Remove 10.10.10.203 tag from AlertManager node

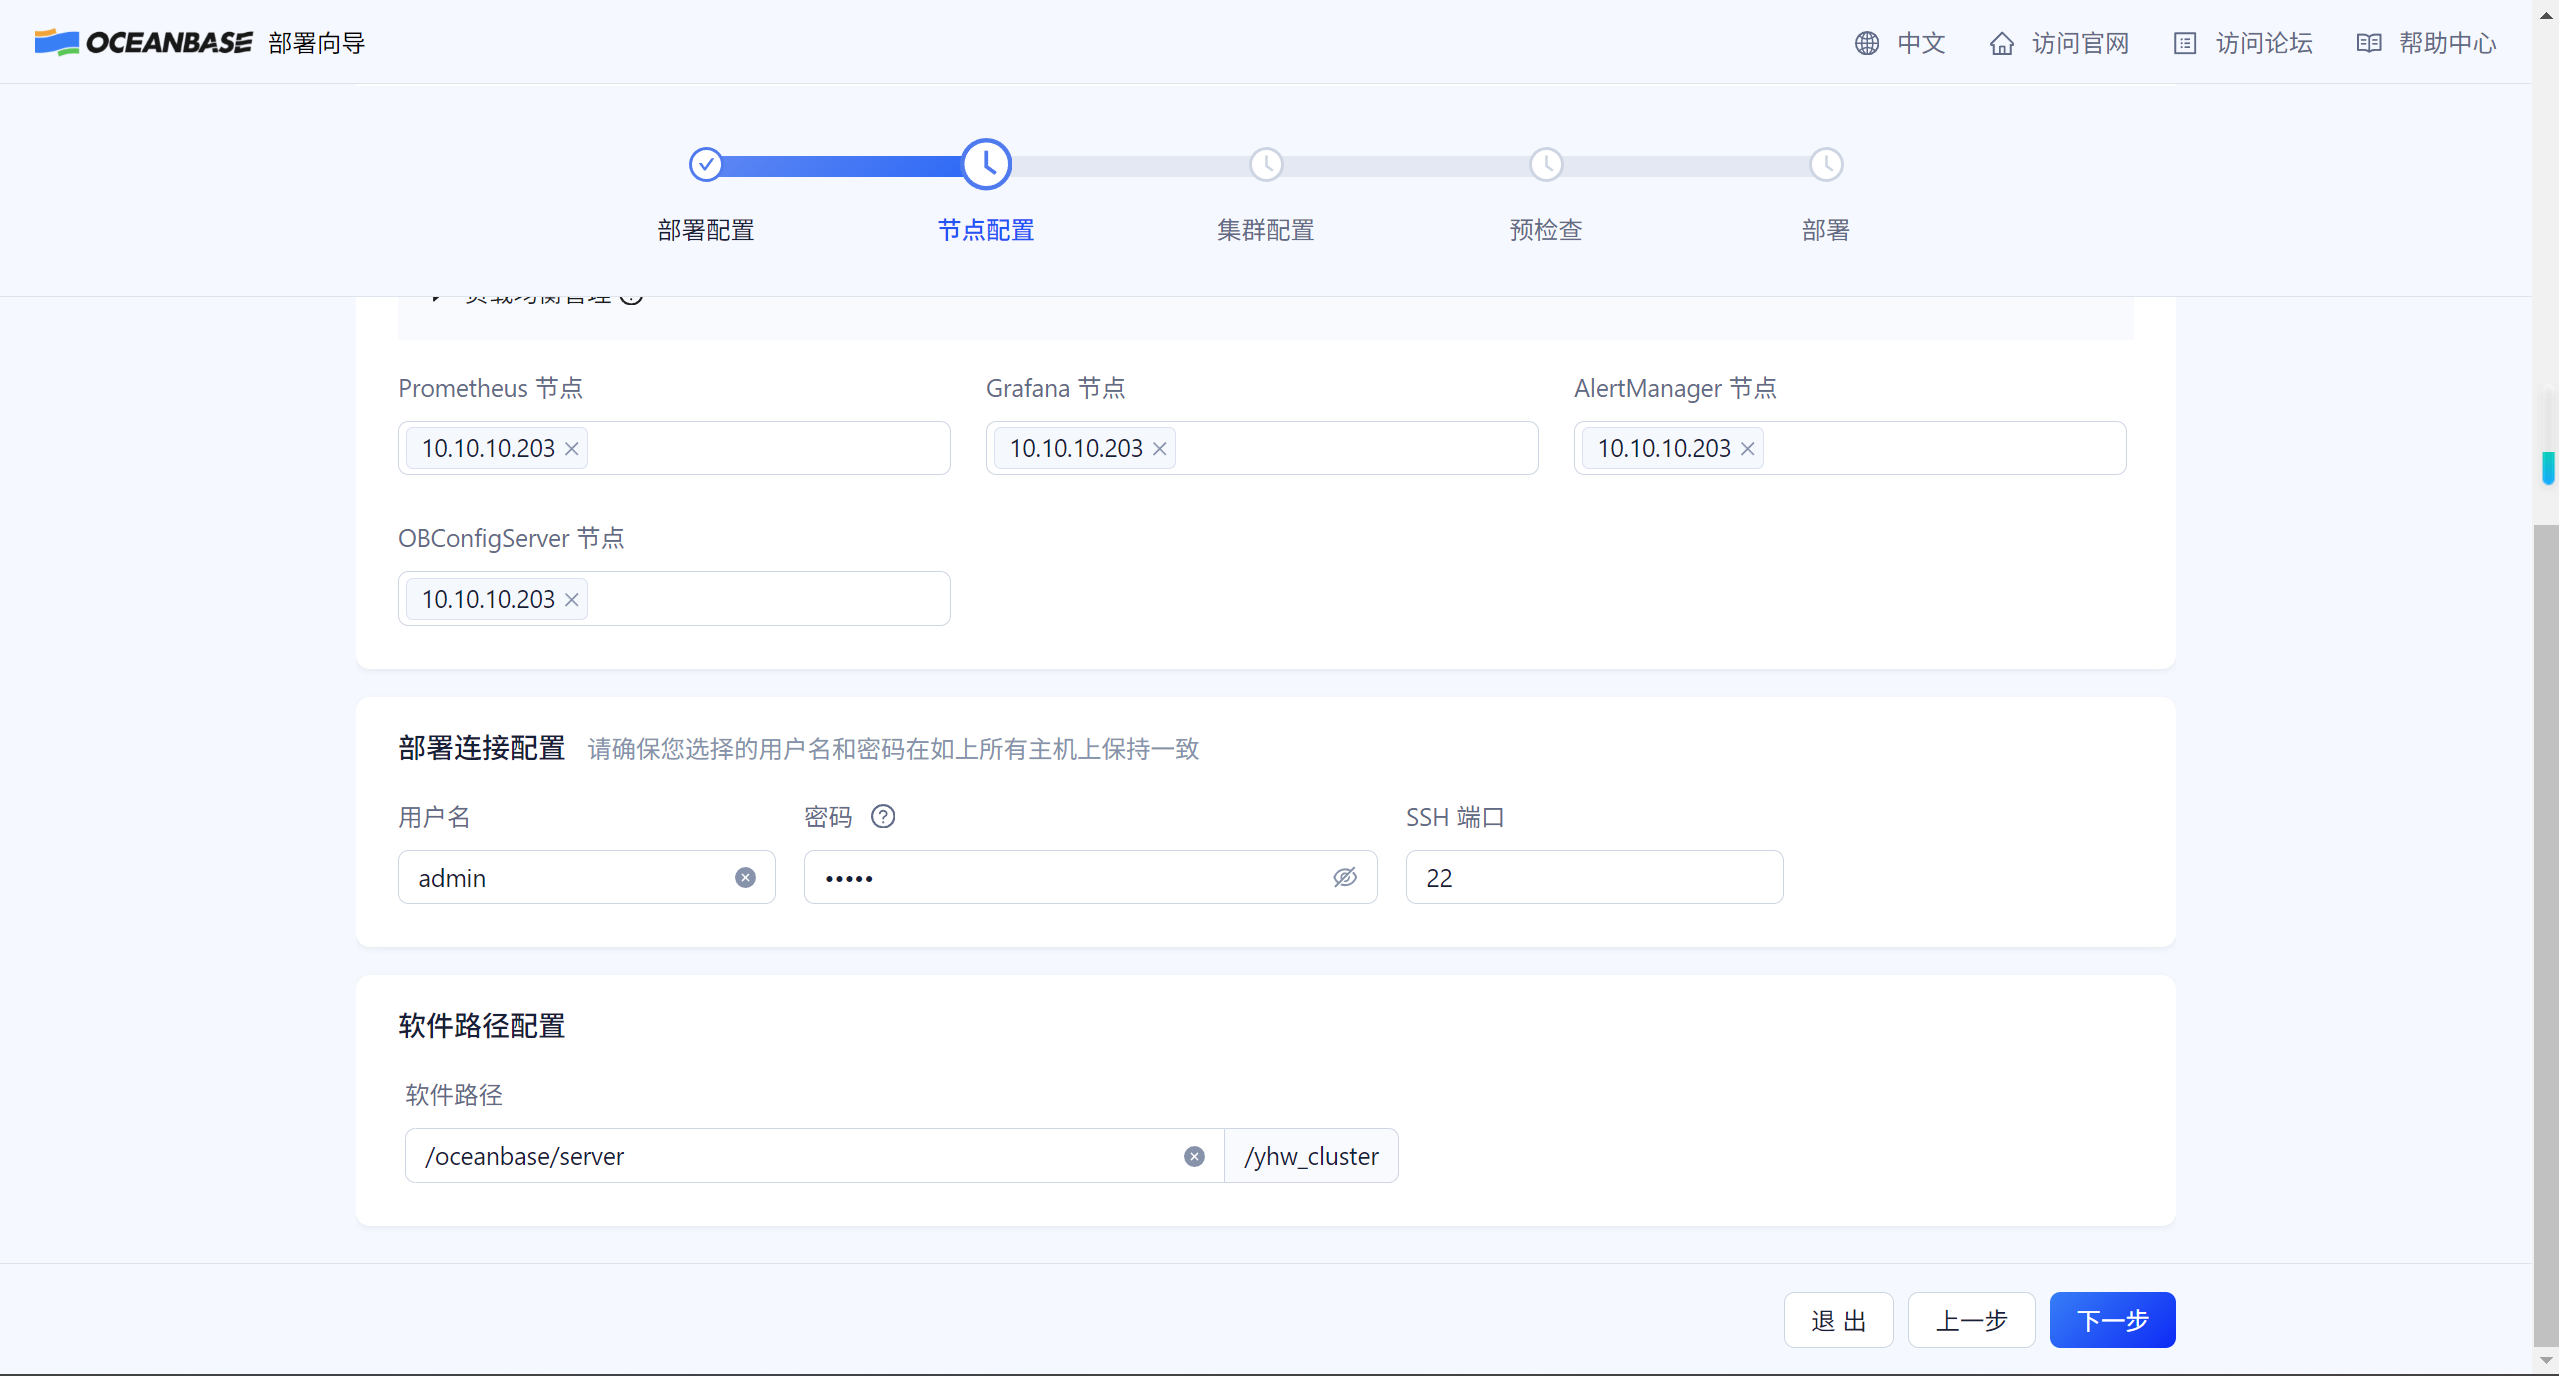point(1748,449)
